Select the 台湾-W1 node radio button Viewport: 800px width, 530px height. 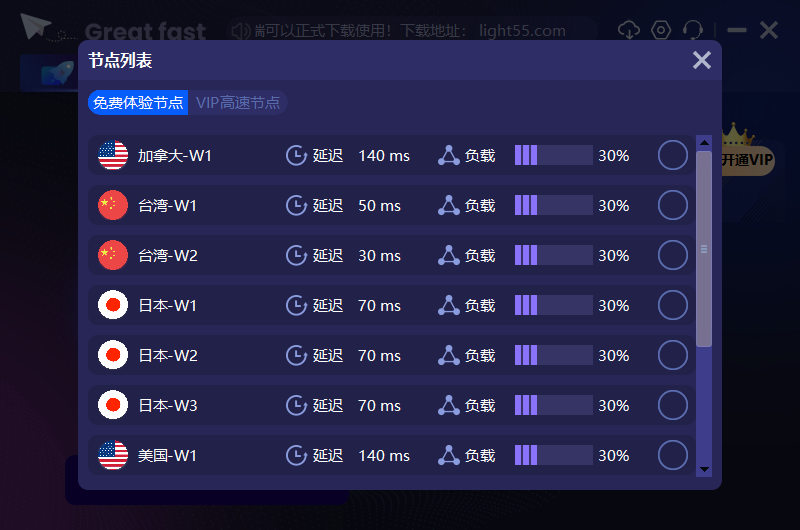pyautogui.click(x=672, y=205)
